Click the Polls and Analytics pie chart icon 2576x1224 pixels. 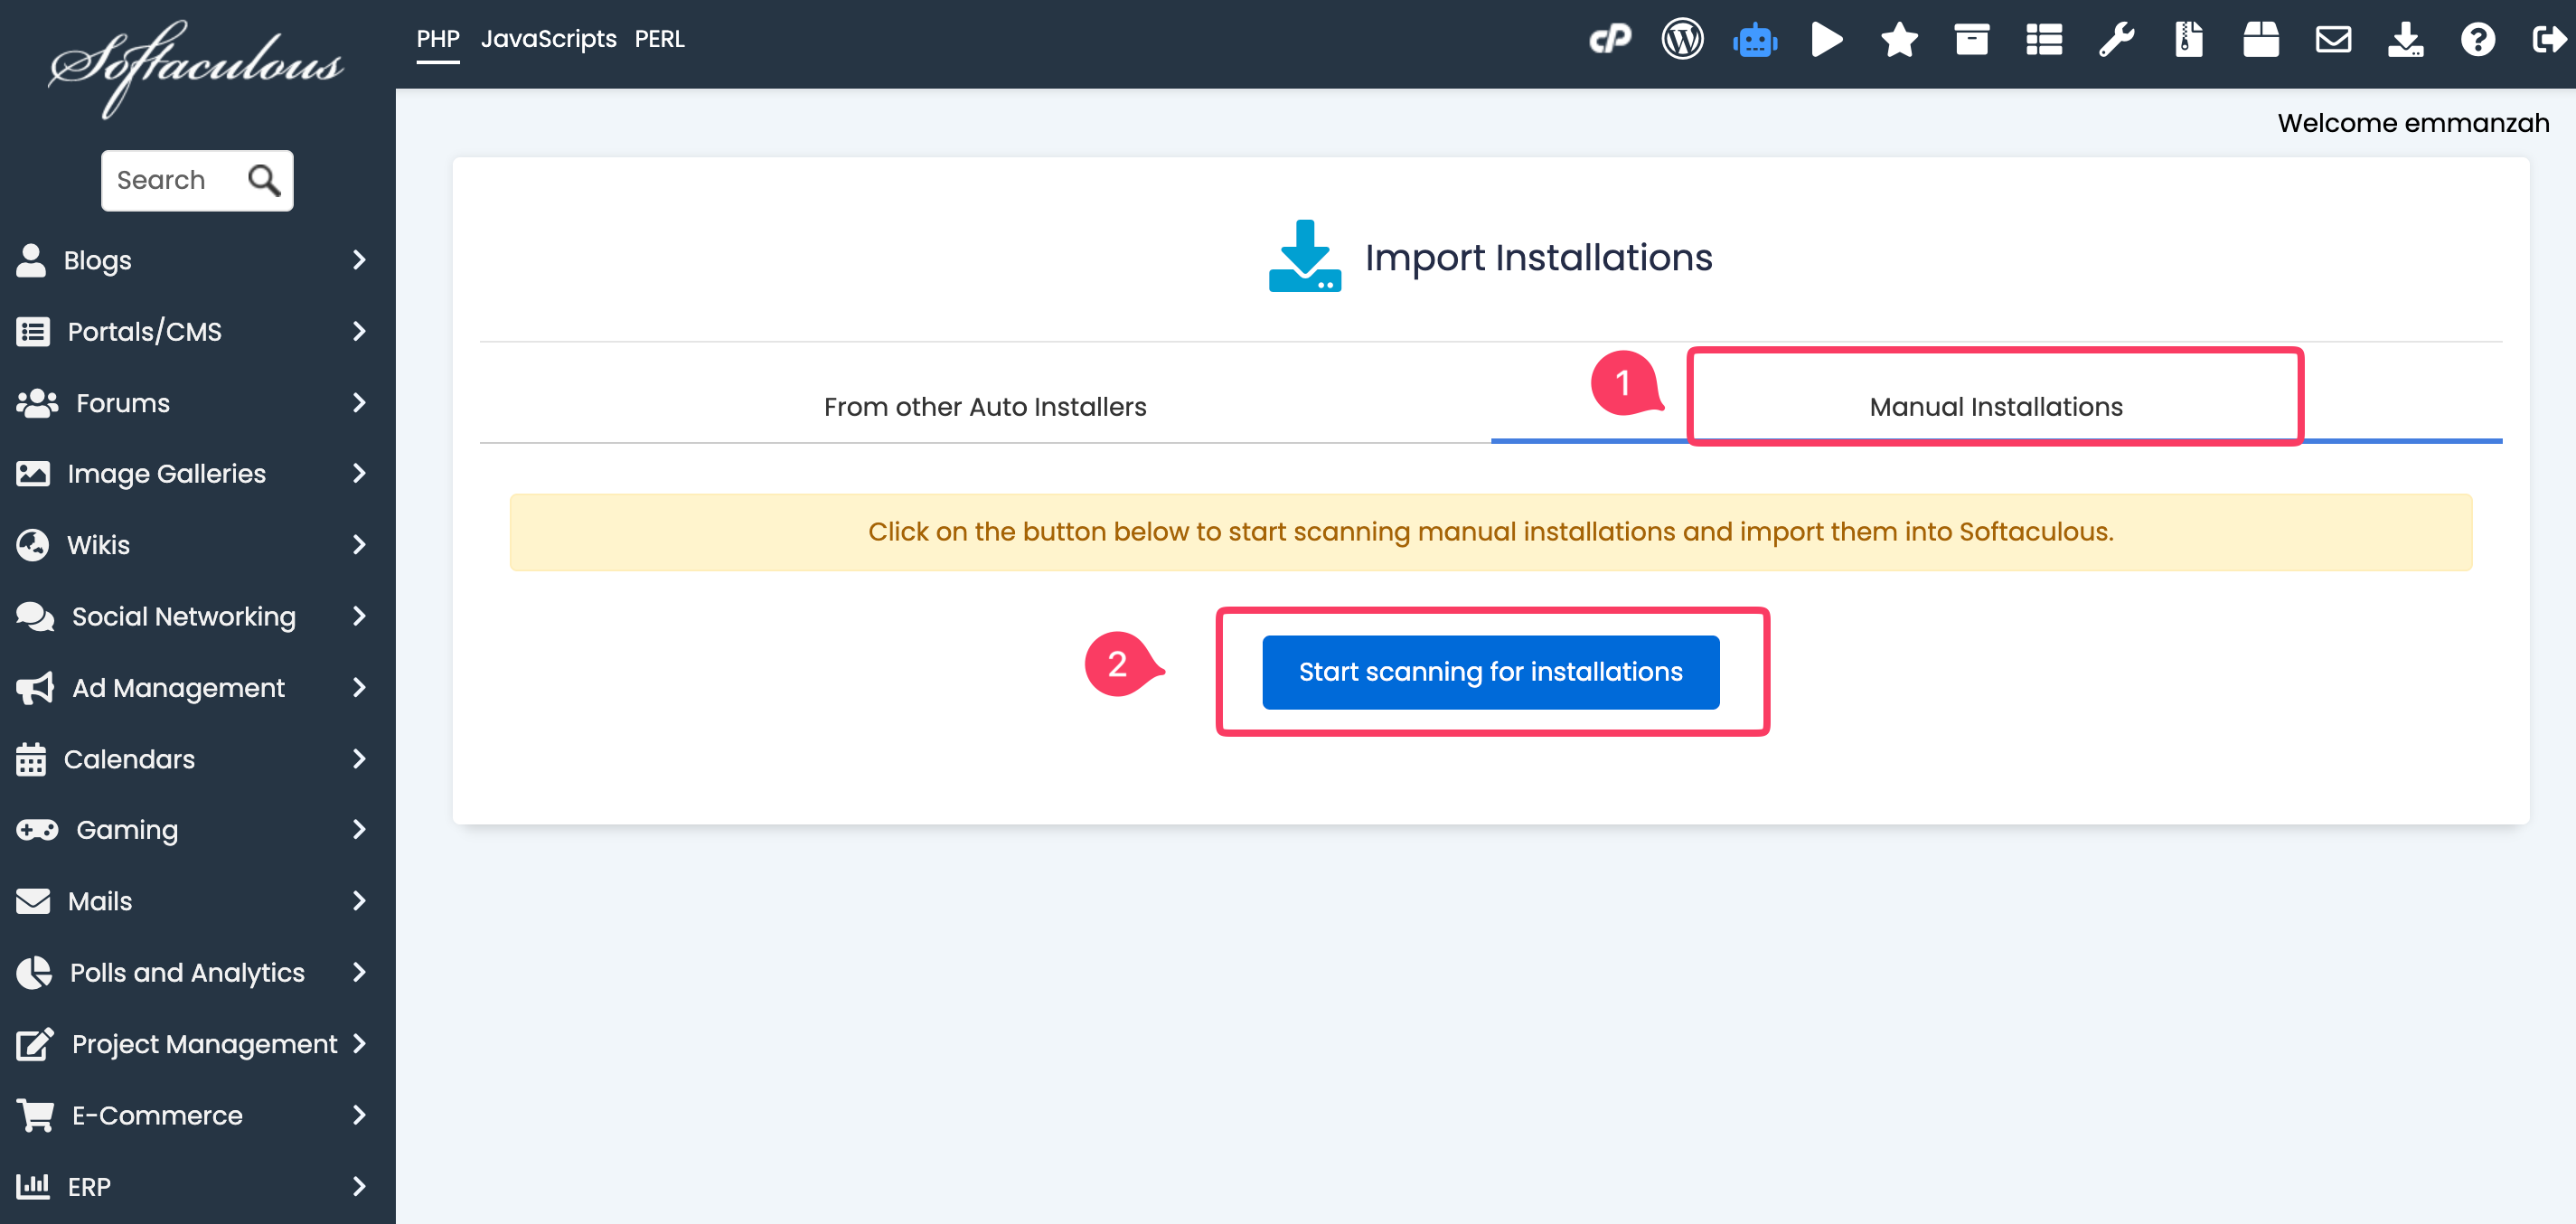[x=34, y=972]
